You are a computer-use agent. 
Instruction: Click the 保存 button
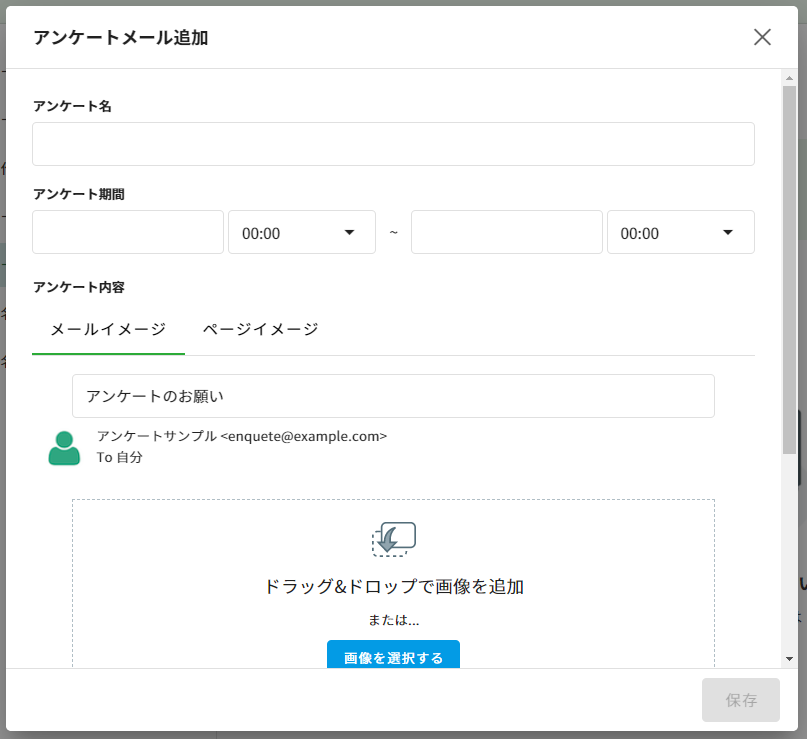coord(741,700)
